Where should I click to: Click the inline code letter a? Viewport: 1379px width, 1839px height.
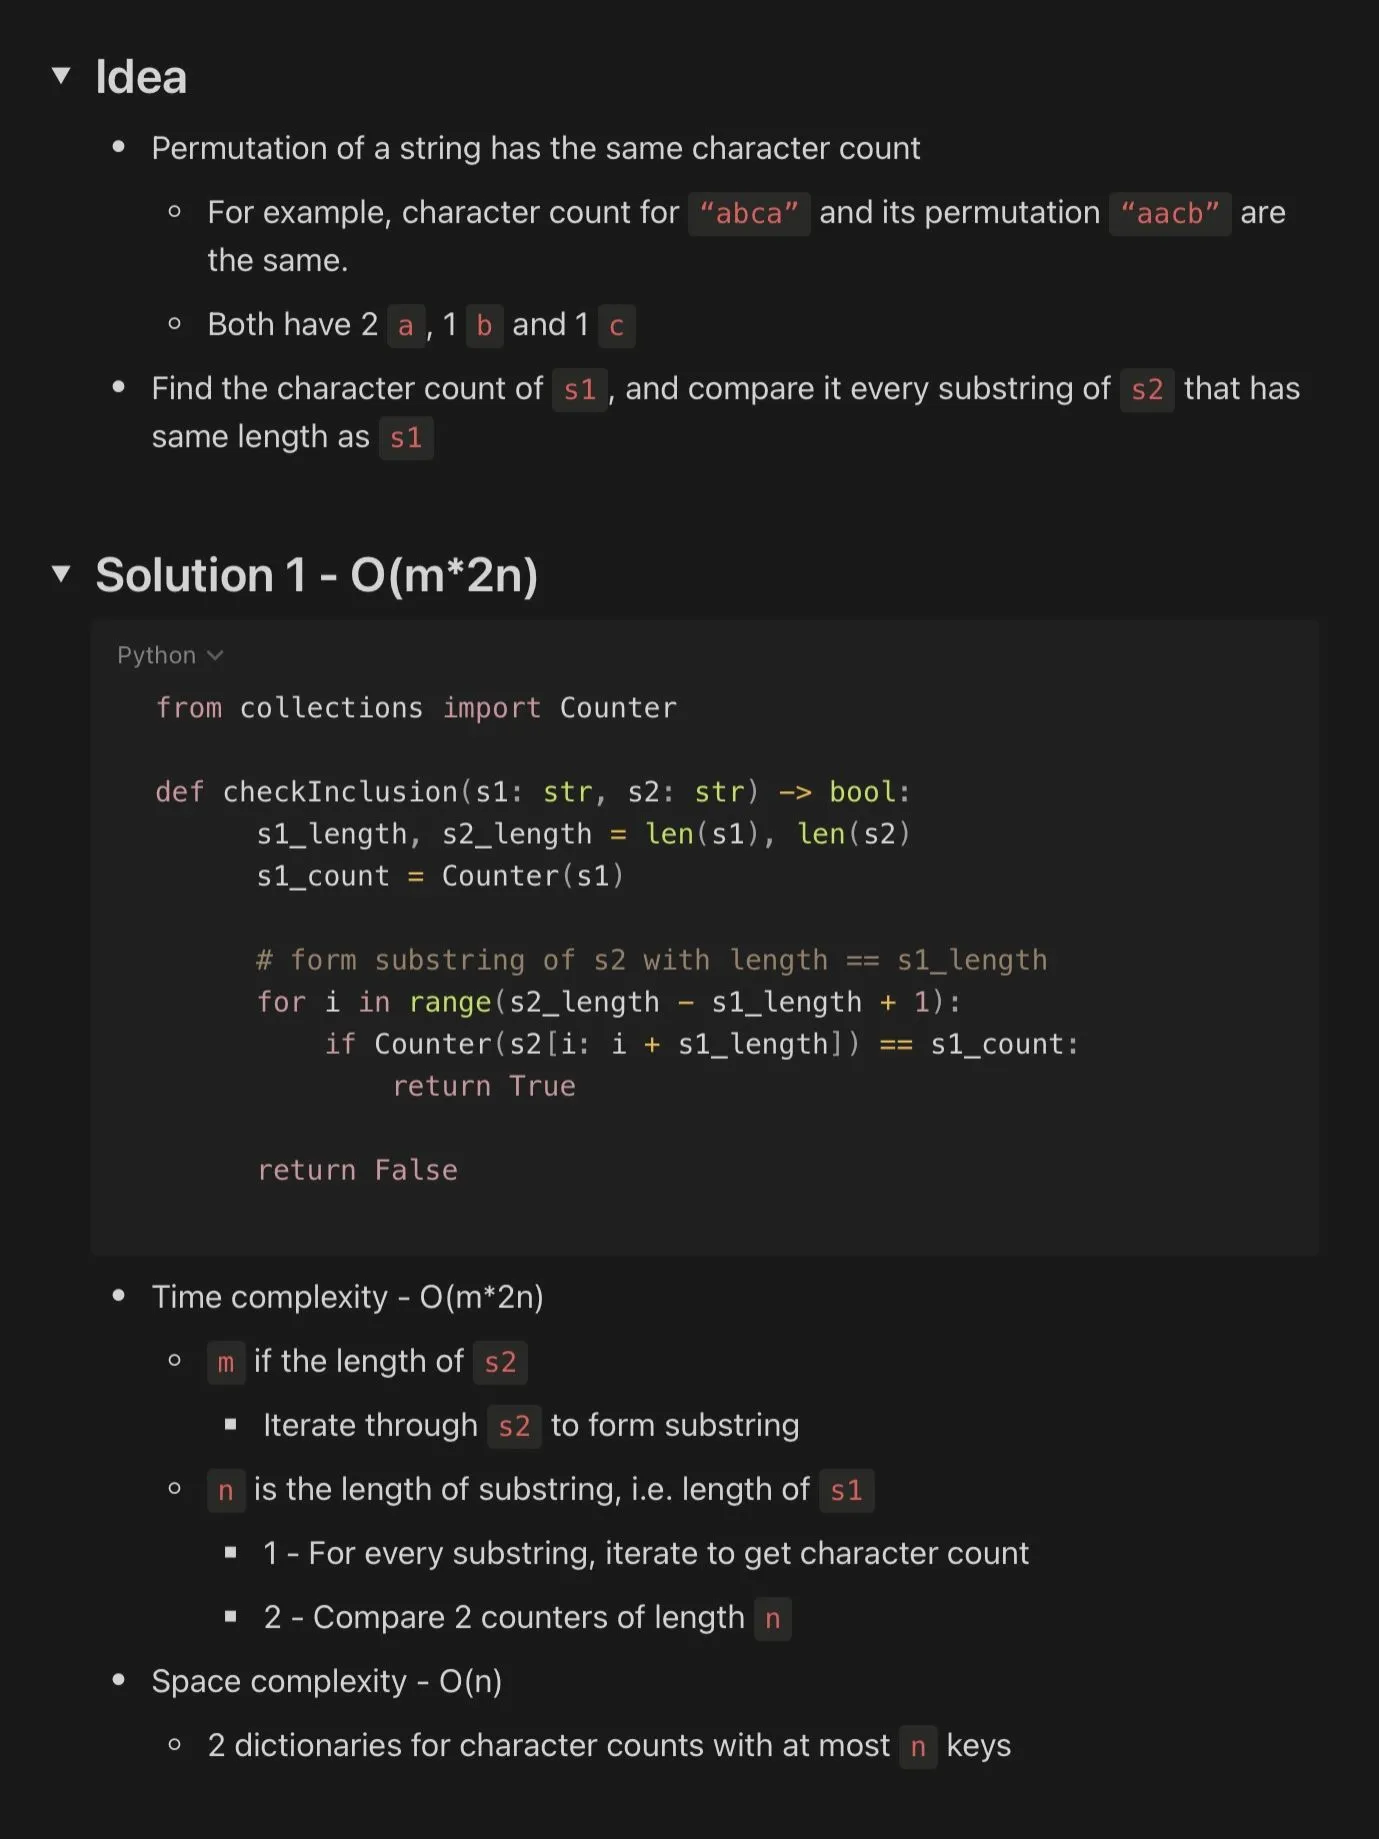click(x=405, y=326)
